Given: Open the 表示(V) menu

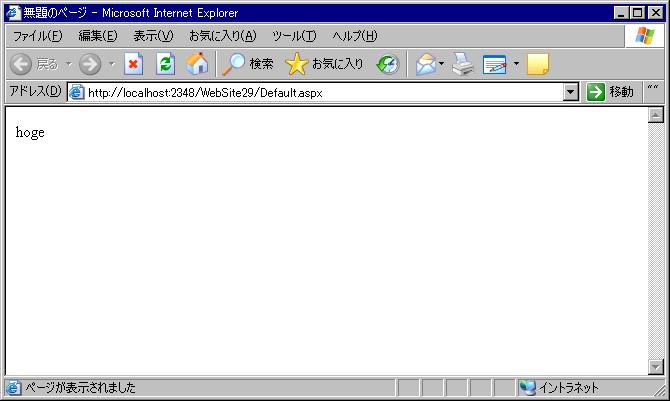Looking at the screenshot, I should (153, 36).
